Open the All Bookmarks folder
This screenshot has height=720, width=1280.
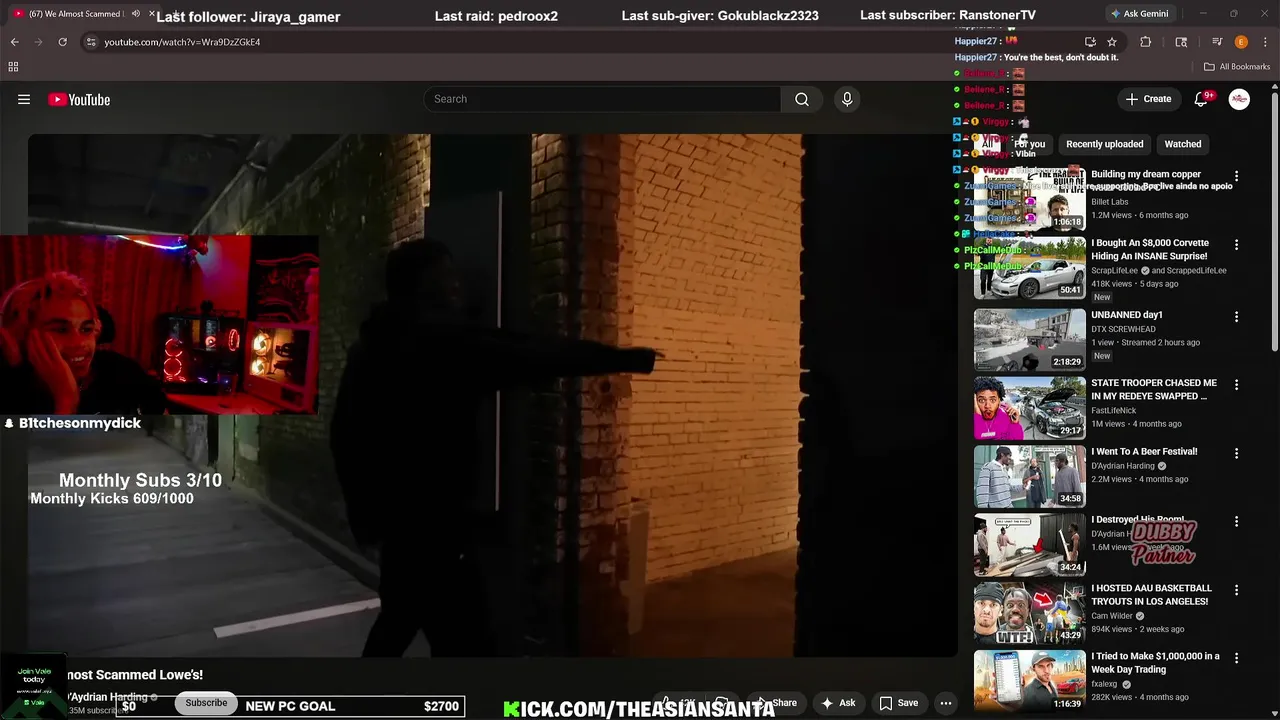click(1237, 67)
